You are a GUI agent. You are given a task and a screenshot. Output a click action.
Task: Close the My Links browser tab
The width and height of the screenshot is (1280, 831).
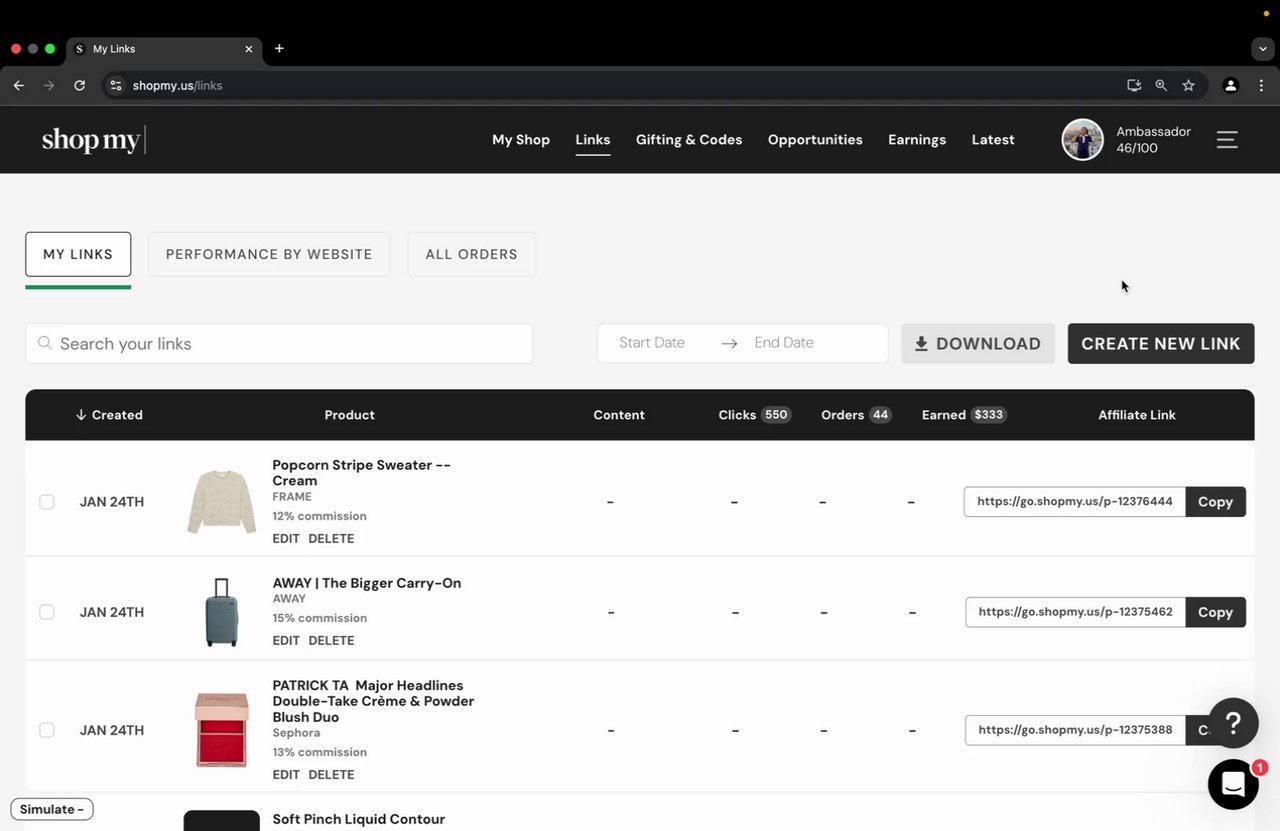pos(248,49)
